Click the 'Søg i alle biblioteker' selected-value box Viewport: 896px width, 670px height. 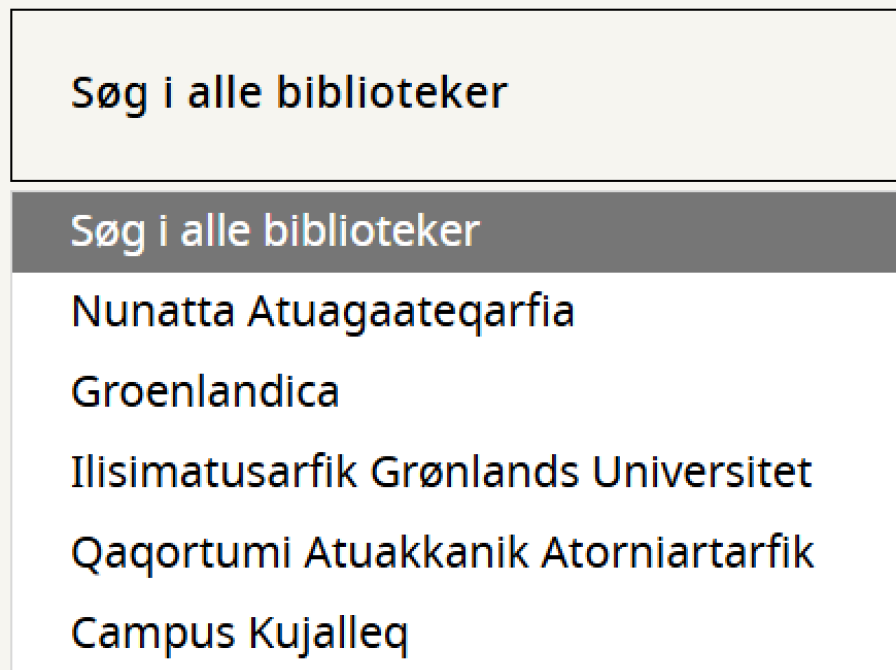tap(450, 94)
